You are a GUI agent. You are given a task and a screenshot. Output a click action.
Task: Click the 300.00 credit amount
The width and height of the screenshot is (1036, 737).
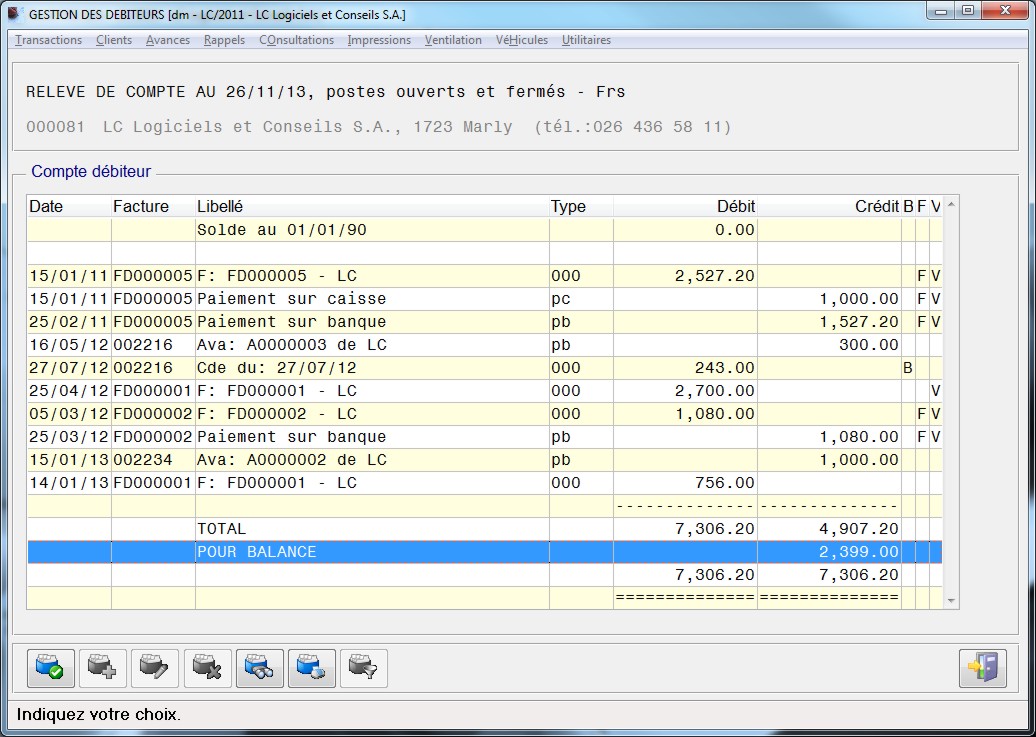coord(869,345)
